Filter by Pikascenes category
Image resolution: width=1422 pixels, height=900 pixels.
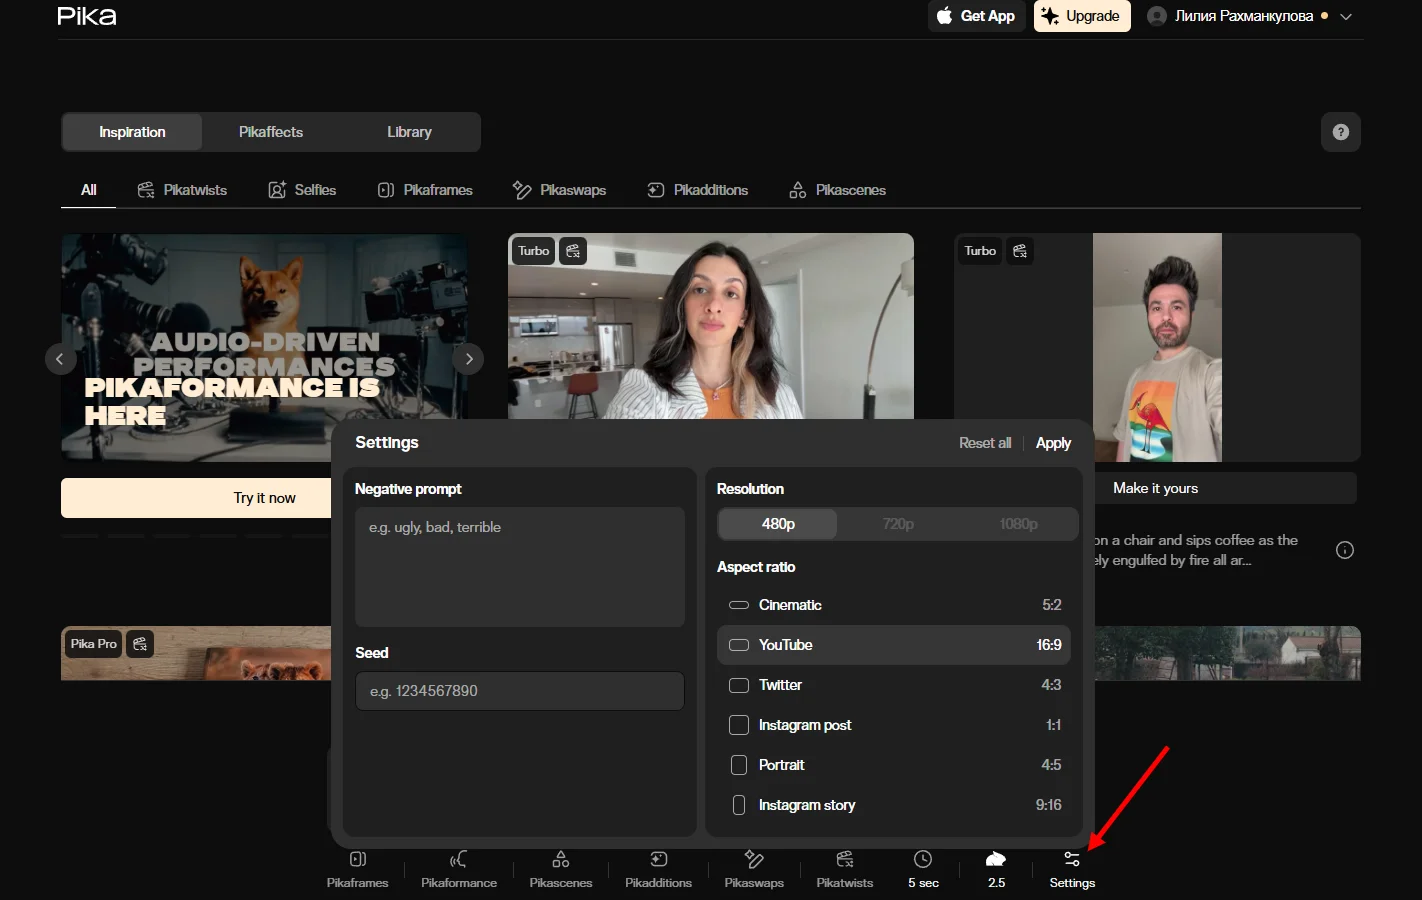(837, 190)
